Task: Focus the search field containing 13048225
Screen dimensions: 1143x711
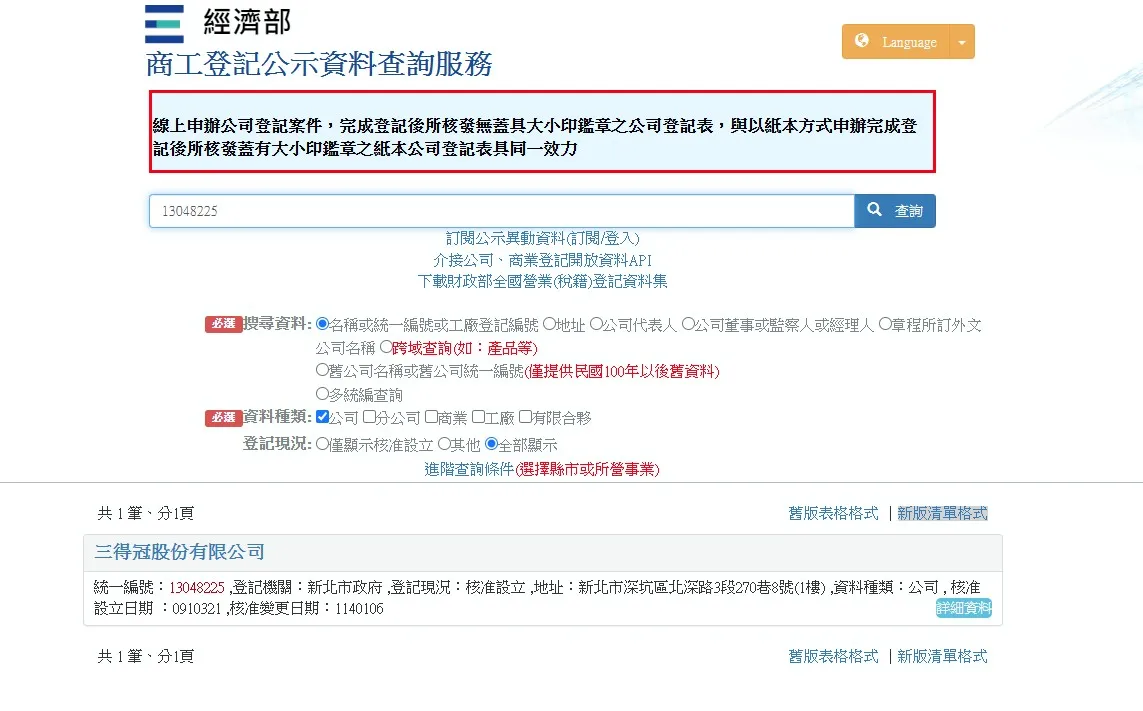Action: 502,211
